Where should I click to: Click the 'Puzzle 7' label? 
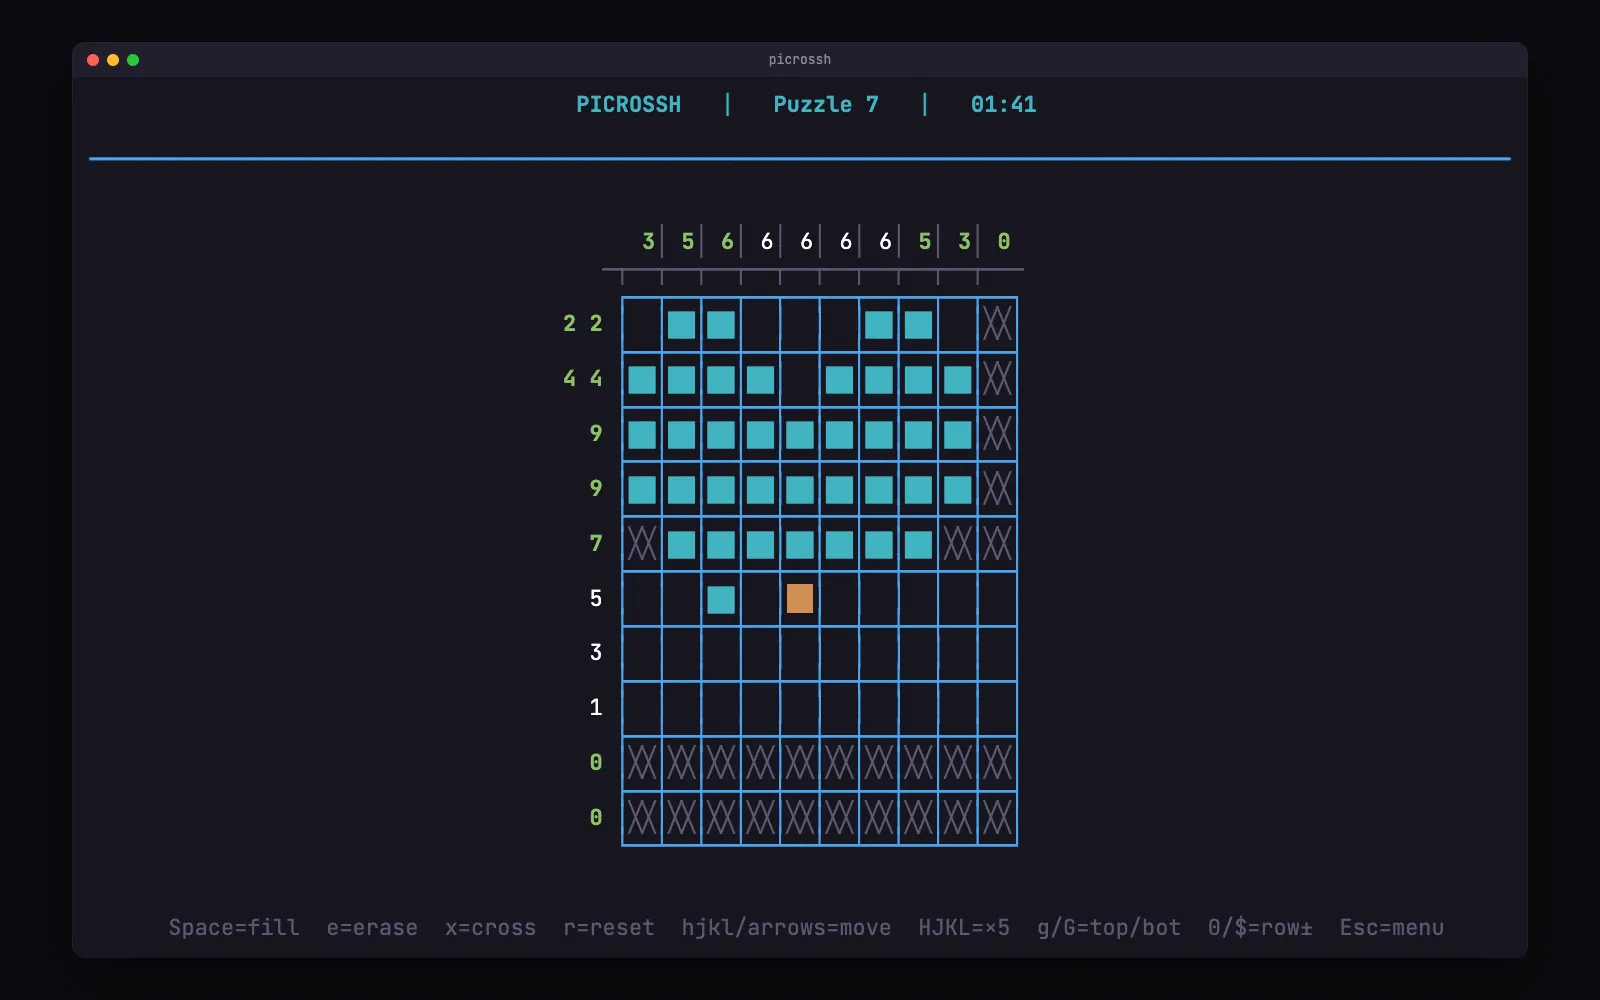[x=826, y=105]
